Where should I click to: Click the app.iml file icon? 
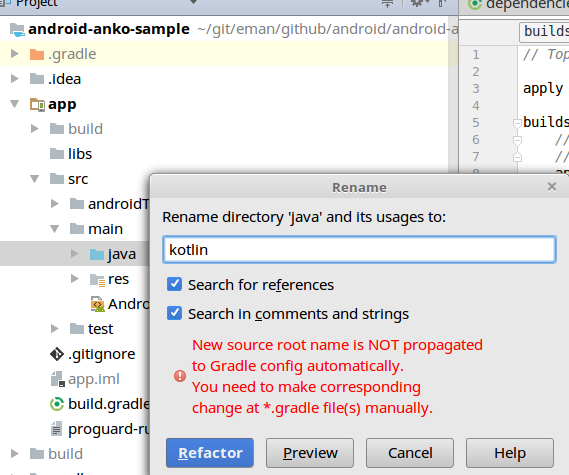click(x=58, y=379)
